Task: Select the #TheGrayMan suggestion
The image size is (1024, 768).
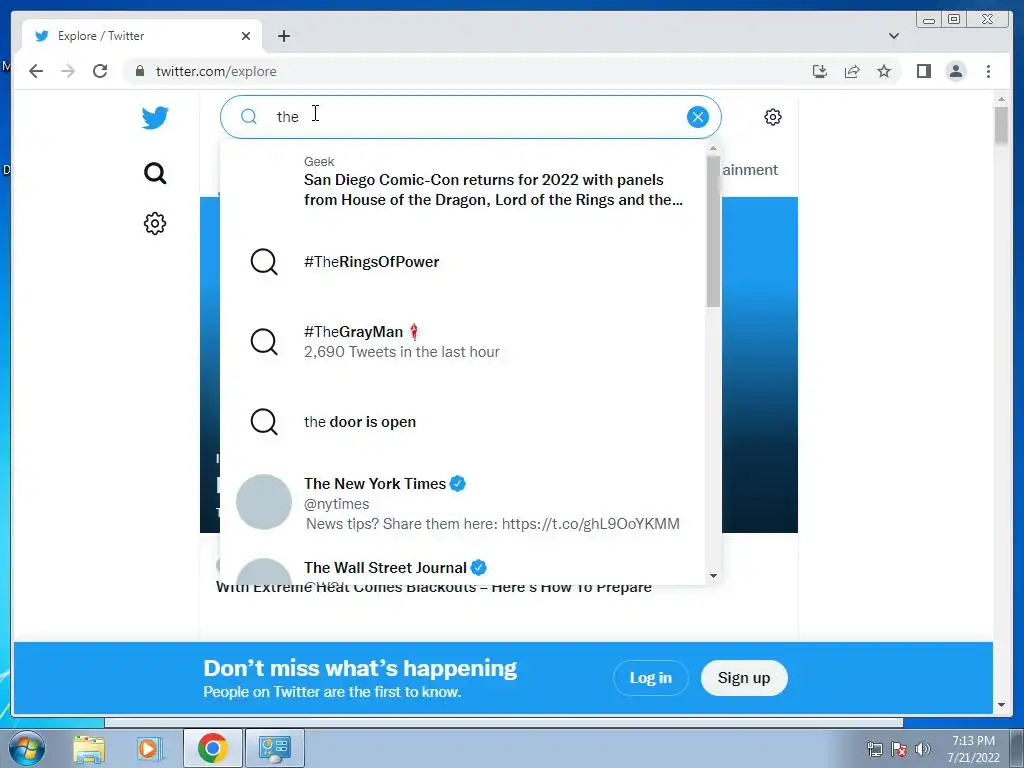Action: pos(463,342)
